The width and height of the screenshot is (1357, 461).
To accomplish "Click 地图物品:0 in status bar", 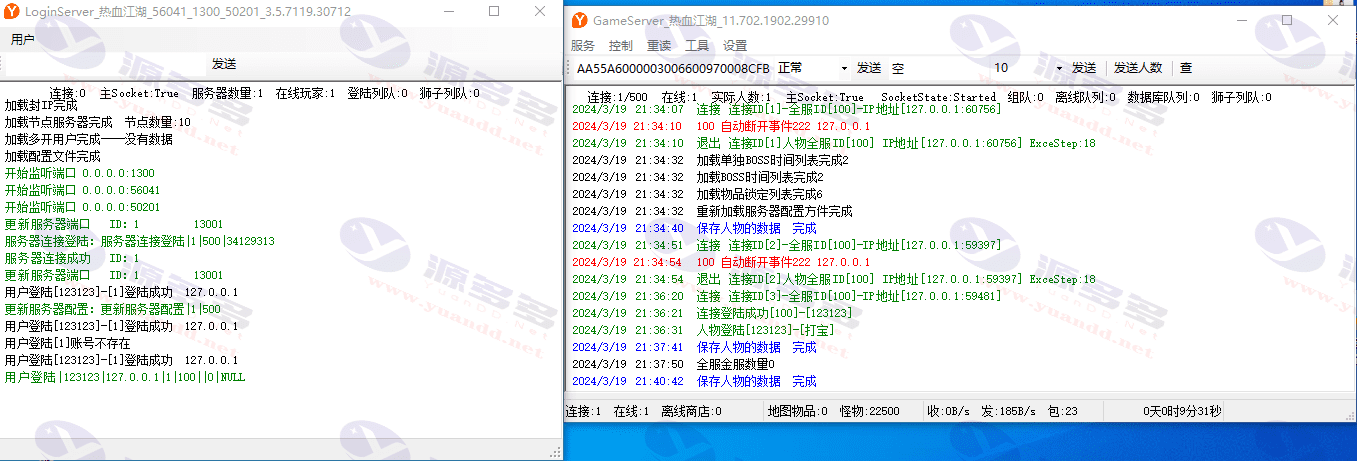I will coord(797,411).
